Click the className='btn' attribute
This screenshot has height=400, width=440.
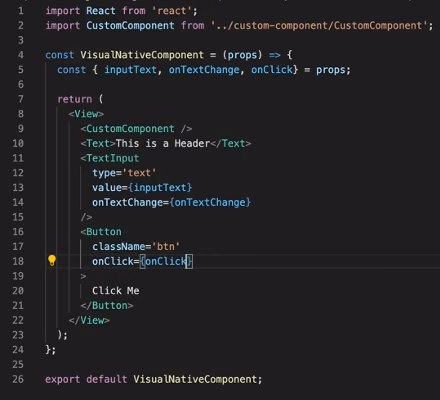pos(136,246)
